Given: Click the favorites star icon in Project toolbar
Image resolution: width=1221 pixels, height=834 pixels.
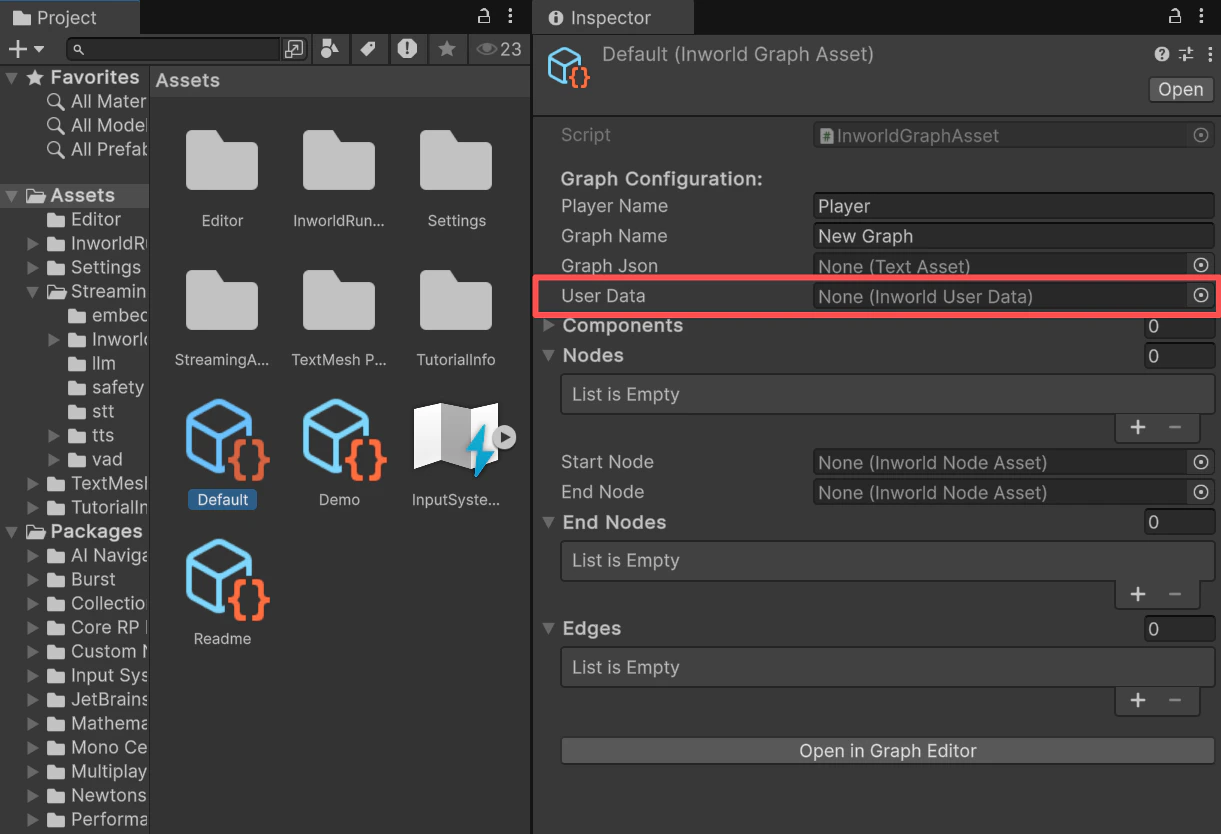Looking at the screenshot, I should pyautogui.click(x=447, y=49).
